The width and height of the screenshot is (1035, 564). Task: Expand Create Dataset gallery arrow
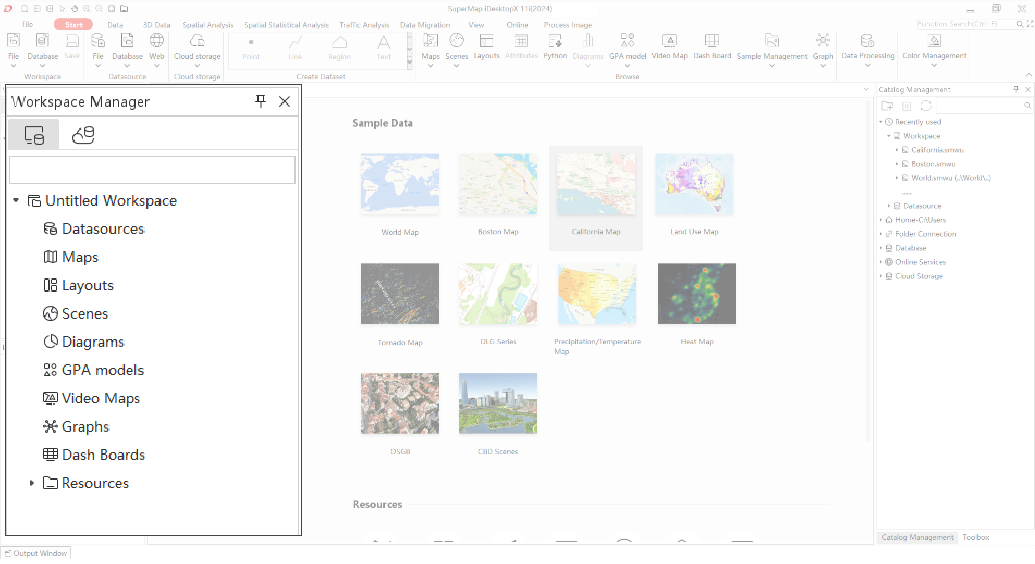409,62
